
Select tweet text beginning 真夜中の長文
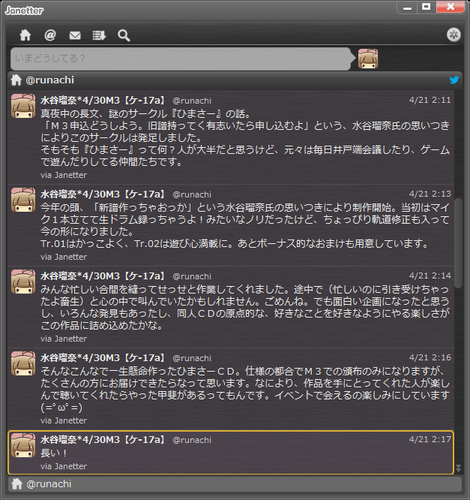245,138
